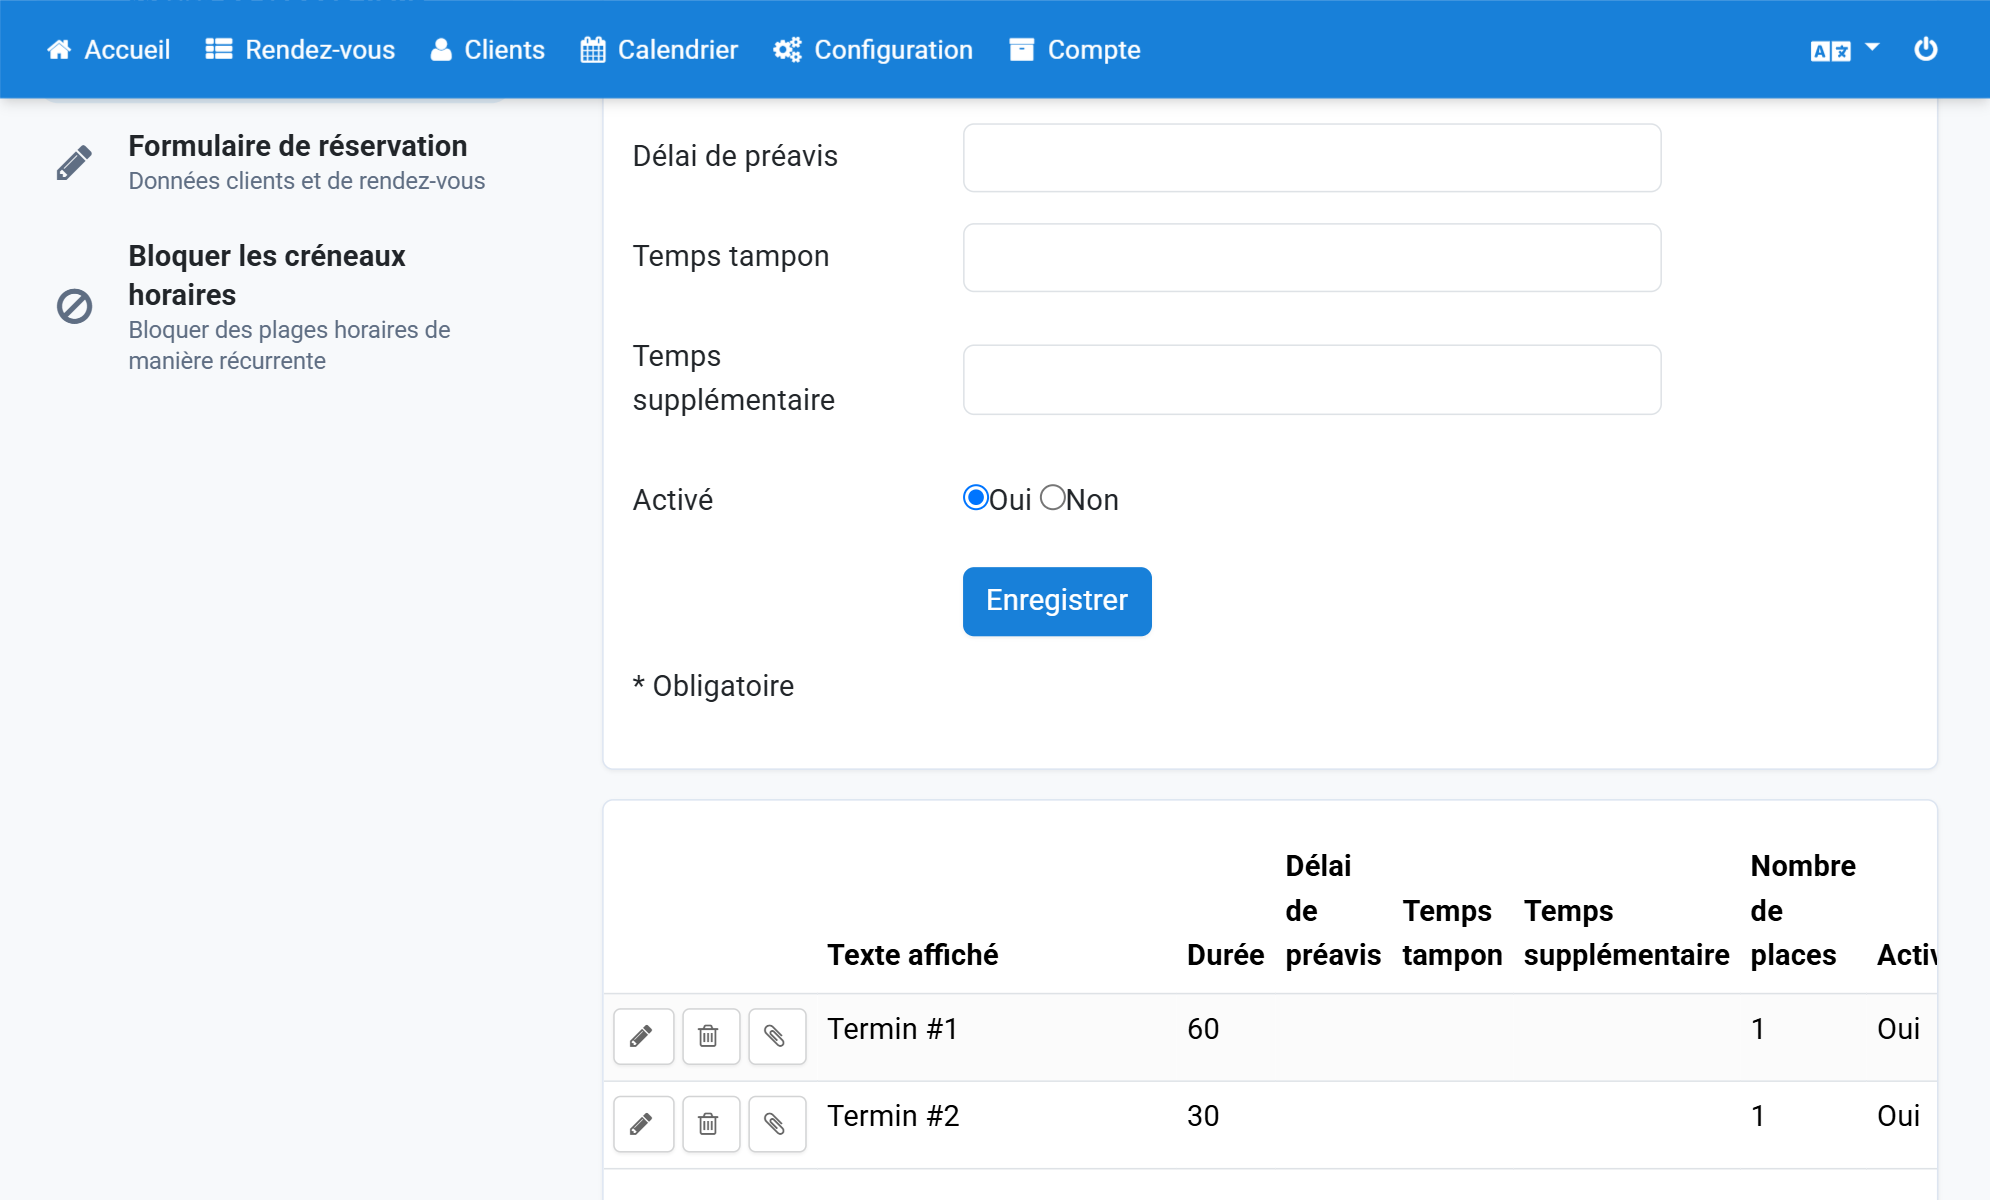
Task: Click the block icon beside Bloquer les créneaux
Action: pos(74,306)
